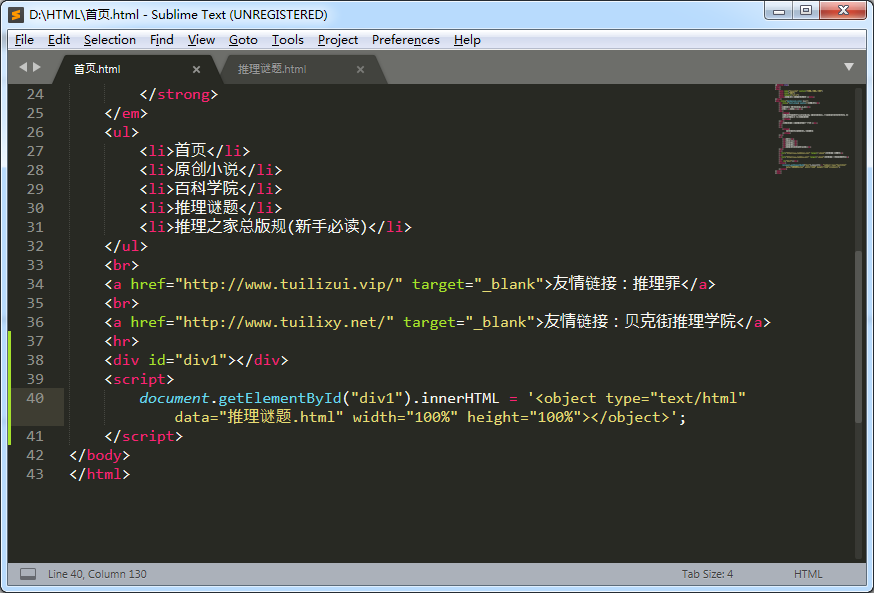This screenshot has height=593, width=874.
Task: Click the div id="div1" line
Action: (x=196, y=361)
